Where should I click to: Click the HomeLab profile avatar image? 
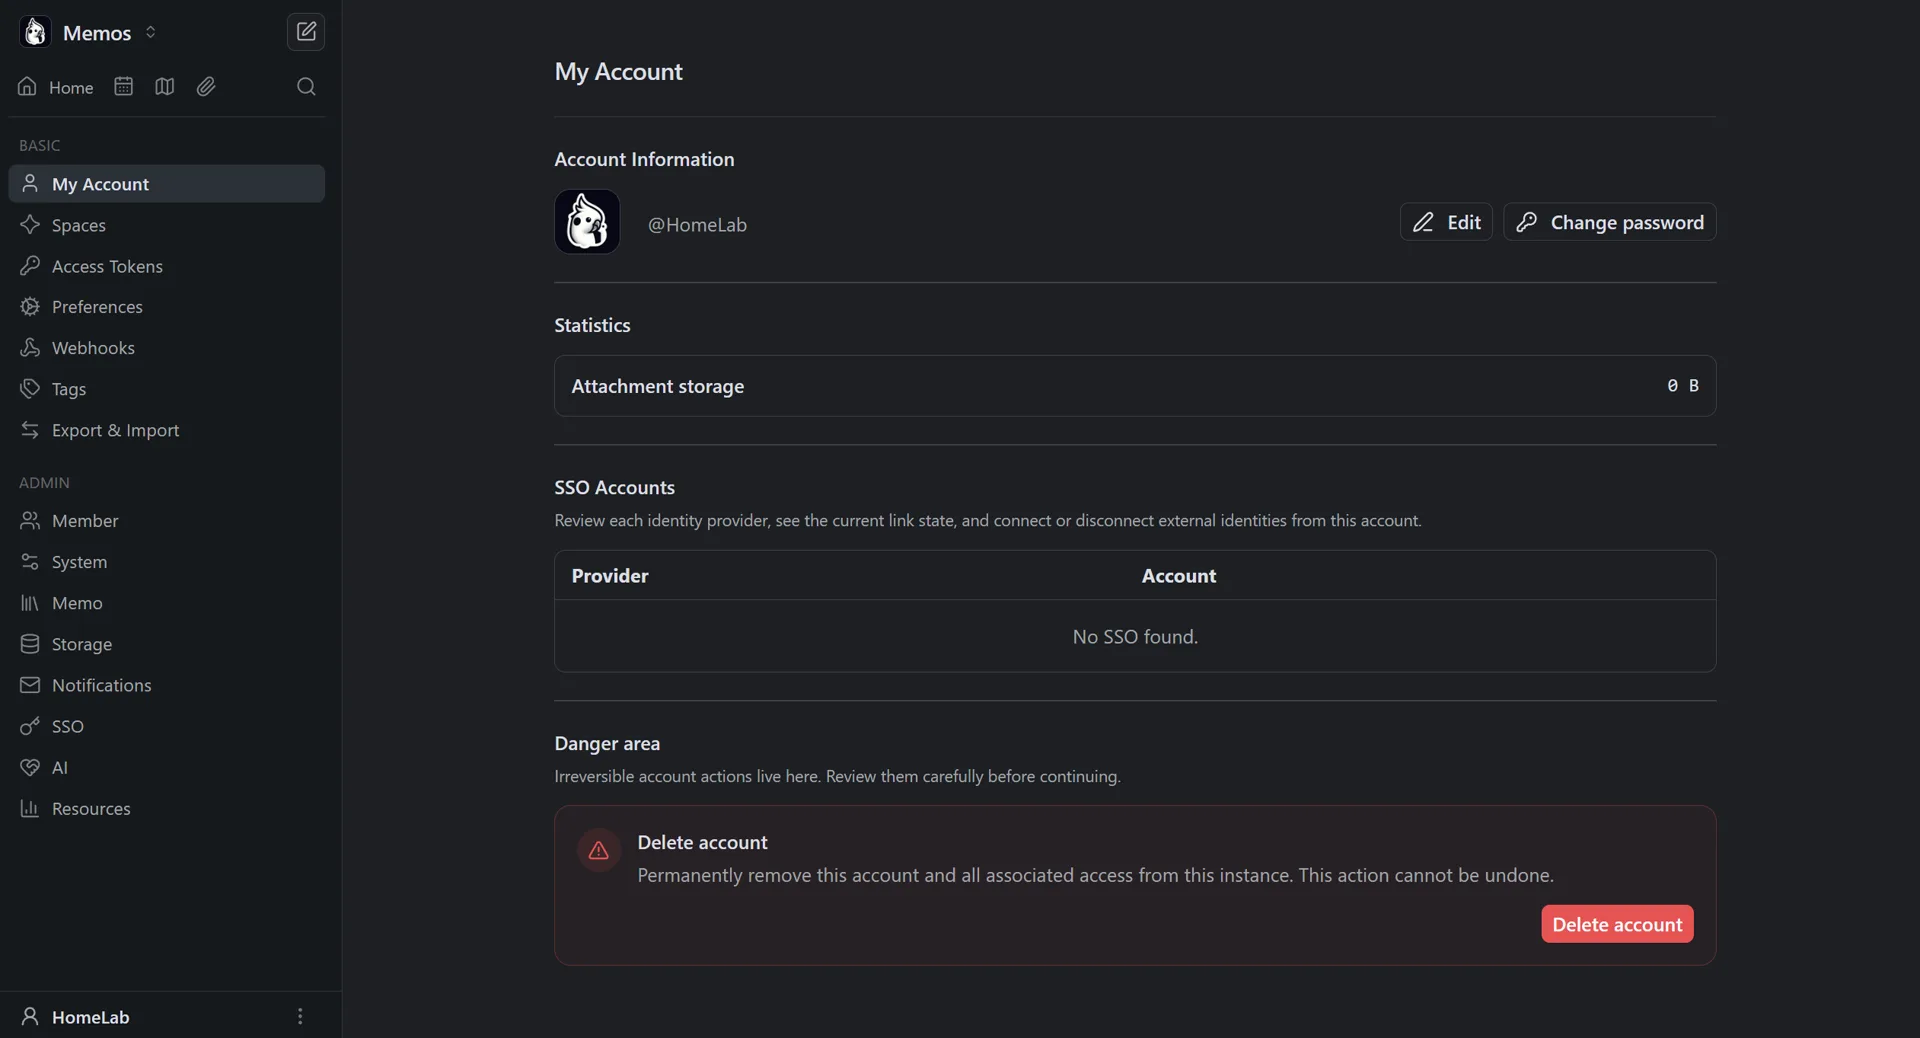pyautogui.click(x=587, y=222)
